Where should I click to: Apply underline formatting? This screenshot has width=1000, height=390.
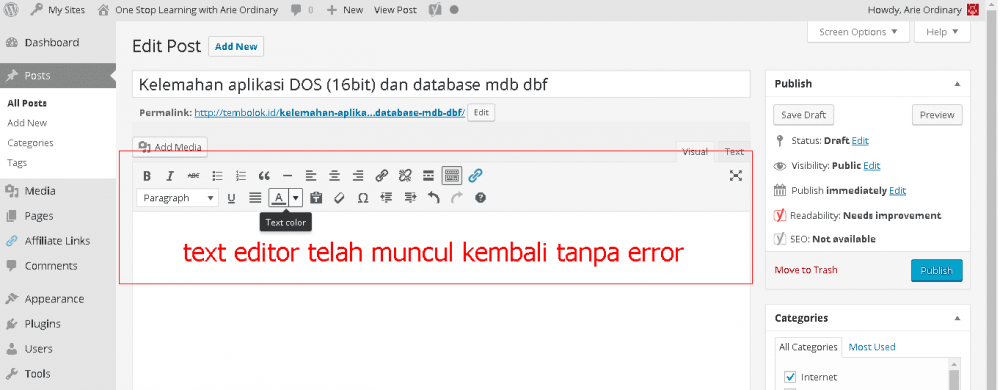232,198
